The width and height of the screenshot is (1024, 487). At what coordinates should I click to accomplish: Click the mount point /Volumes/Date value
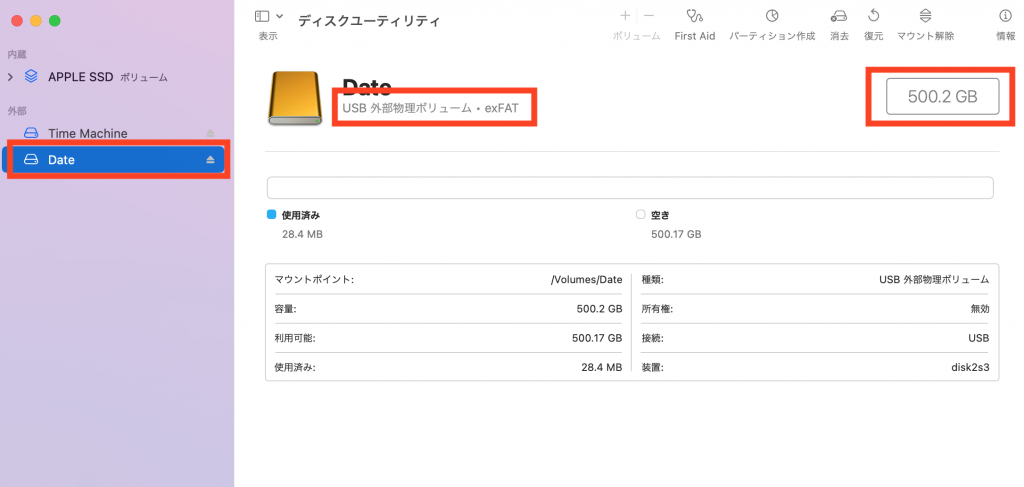pos(586,280)
